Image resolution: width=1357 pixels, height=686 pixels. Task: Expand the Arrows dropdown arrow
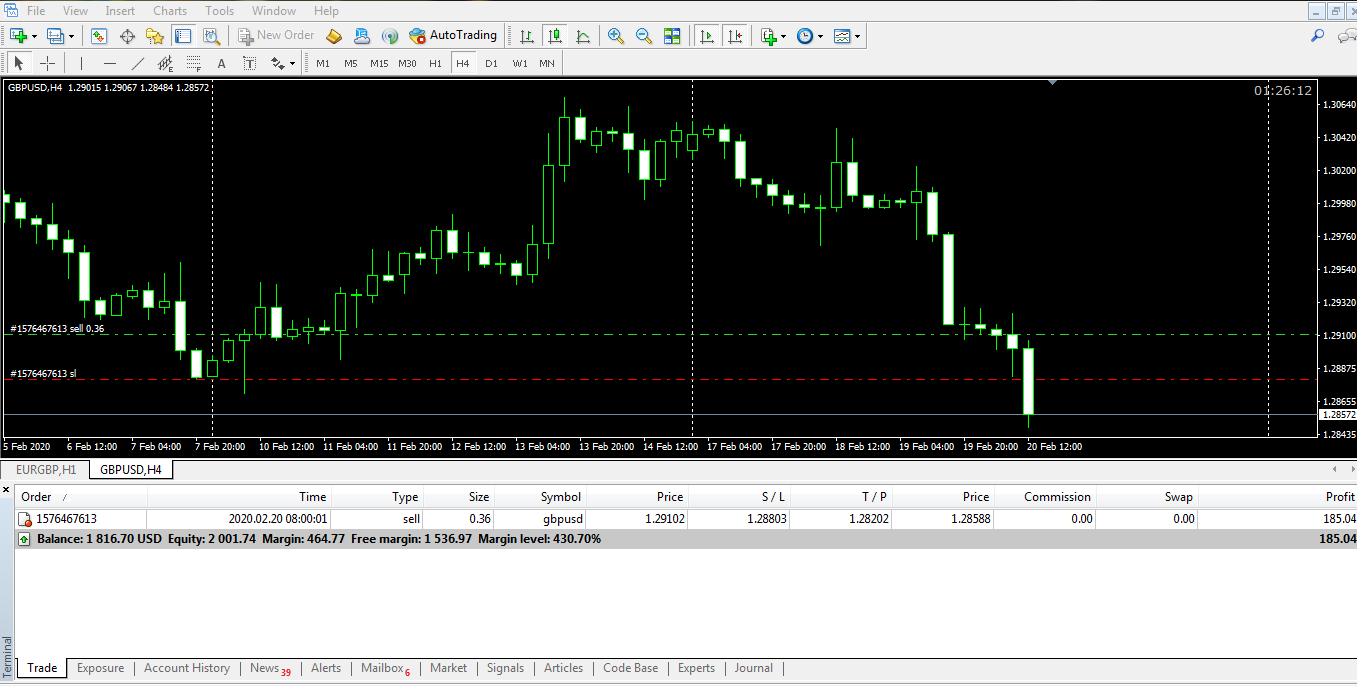[292, 63]
